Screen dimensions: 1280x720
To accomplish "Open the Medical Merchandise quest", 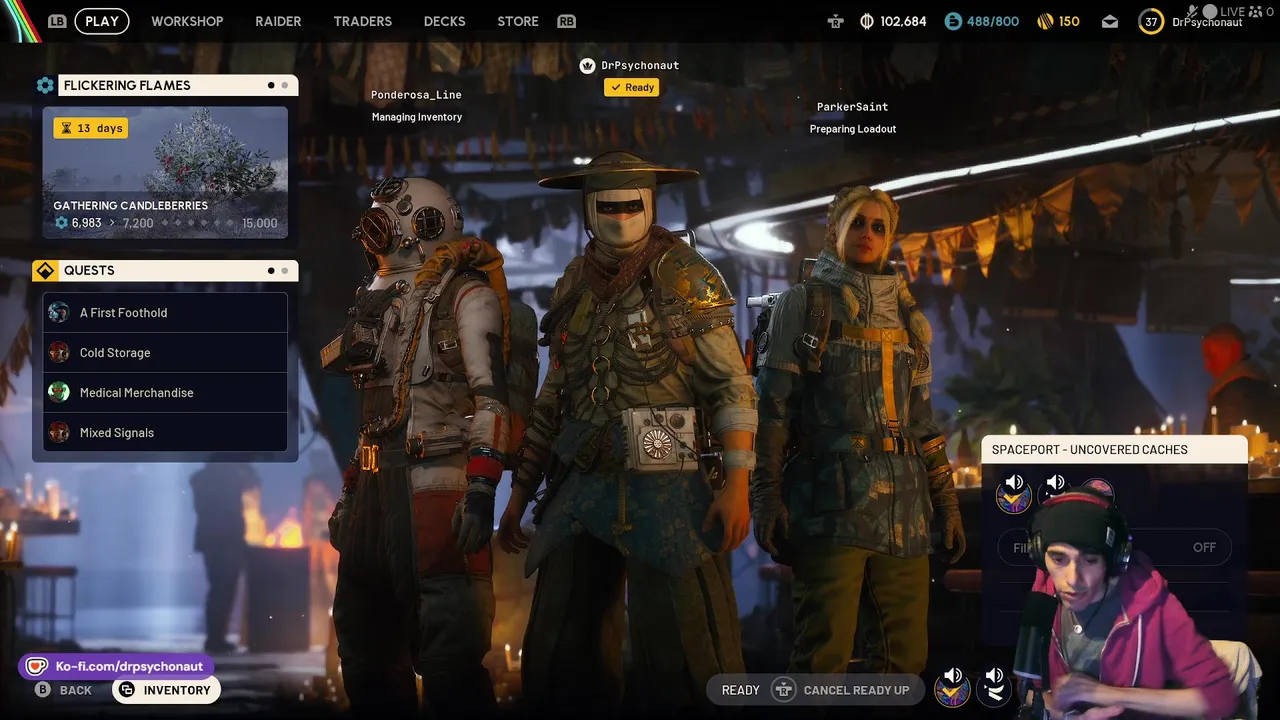I will coord(165,392).
